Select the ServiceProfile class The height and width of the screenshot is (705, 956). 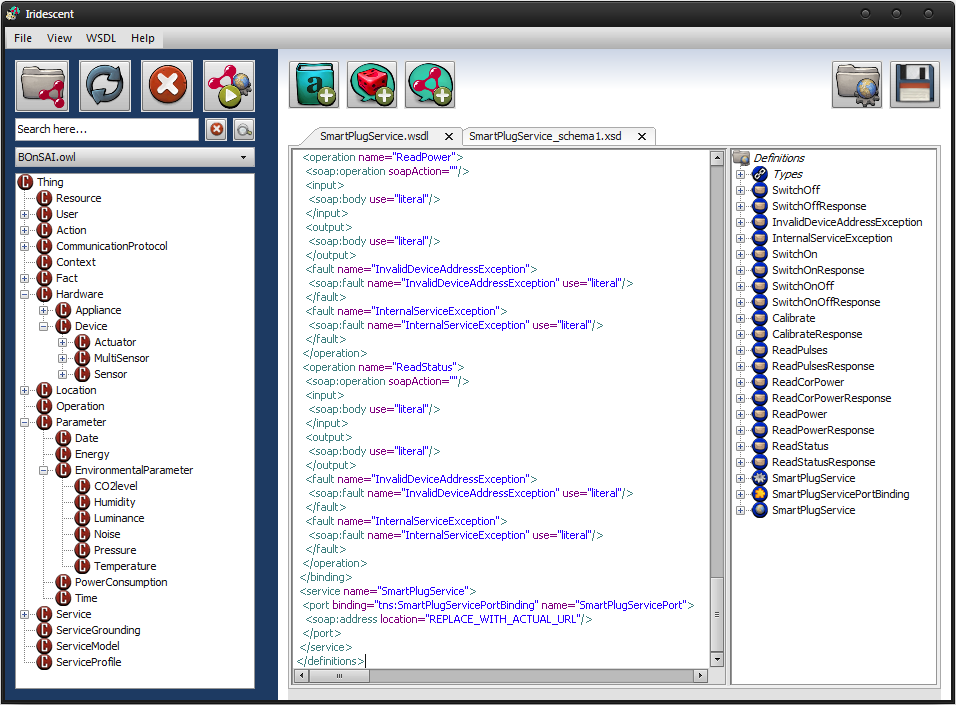click(x=88, y=662)
